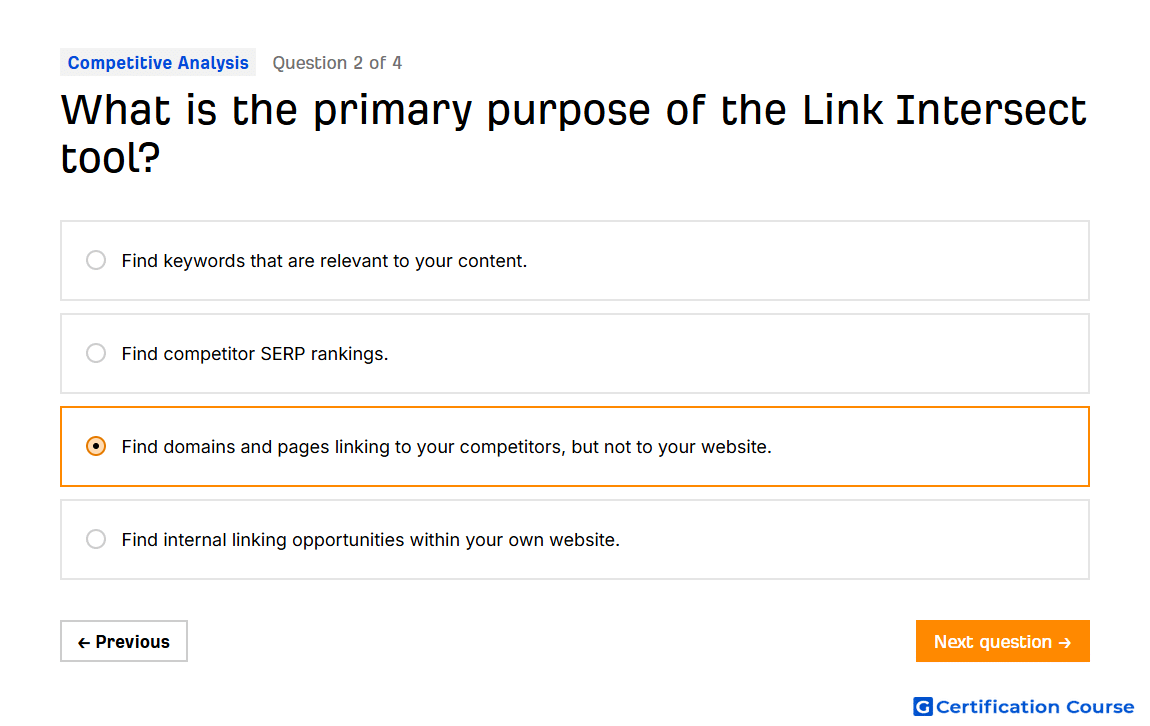The width and height of the screenshot is (1150, 726).
Task: Pick the internal linking opportunities radio option
Action: click(x=95, y=540)
